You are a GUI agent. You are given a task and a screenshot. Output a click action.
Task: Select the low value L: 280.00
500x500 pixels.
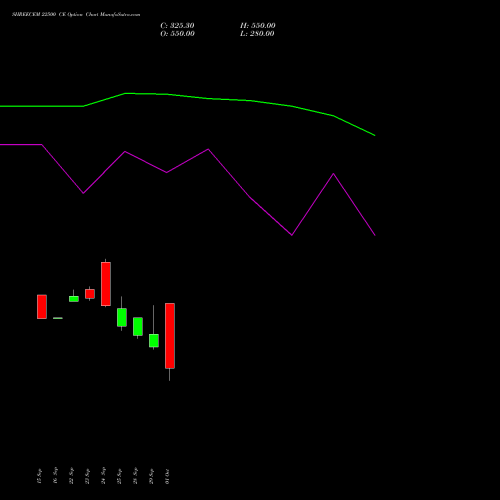click(257, 34)
